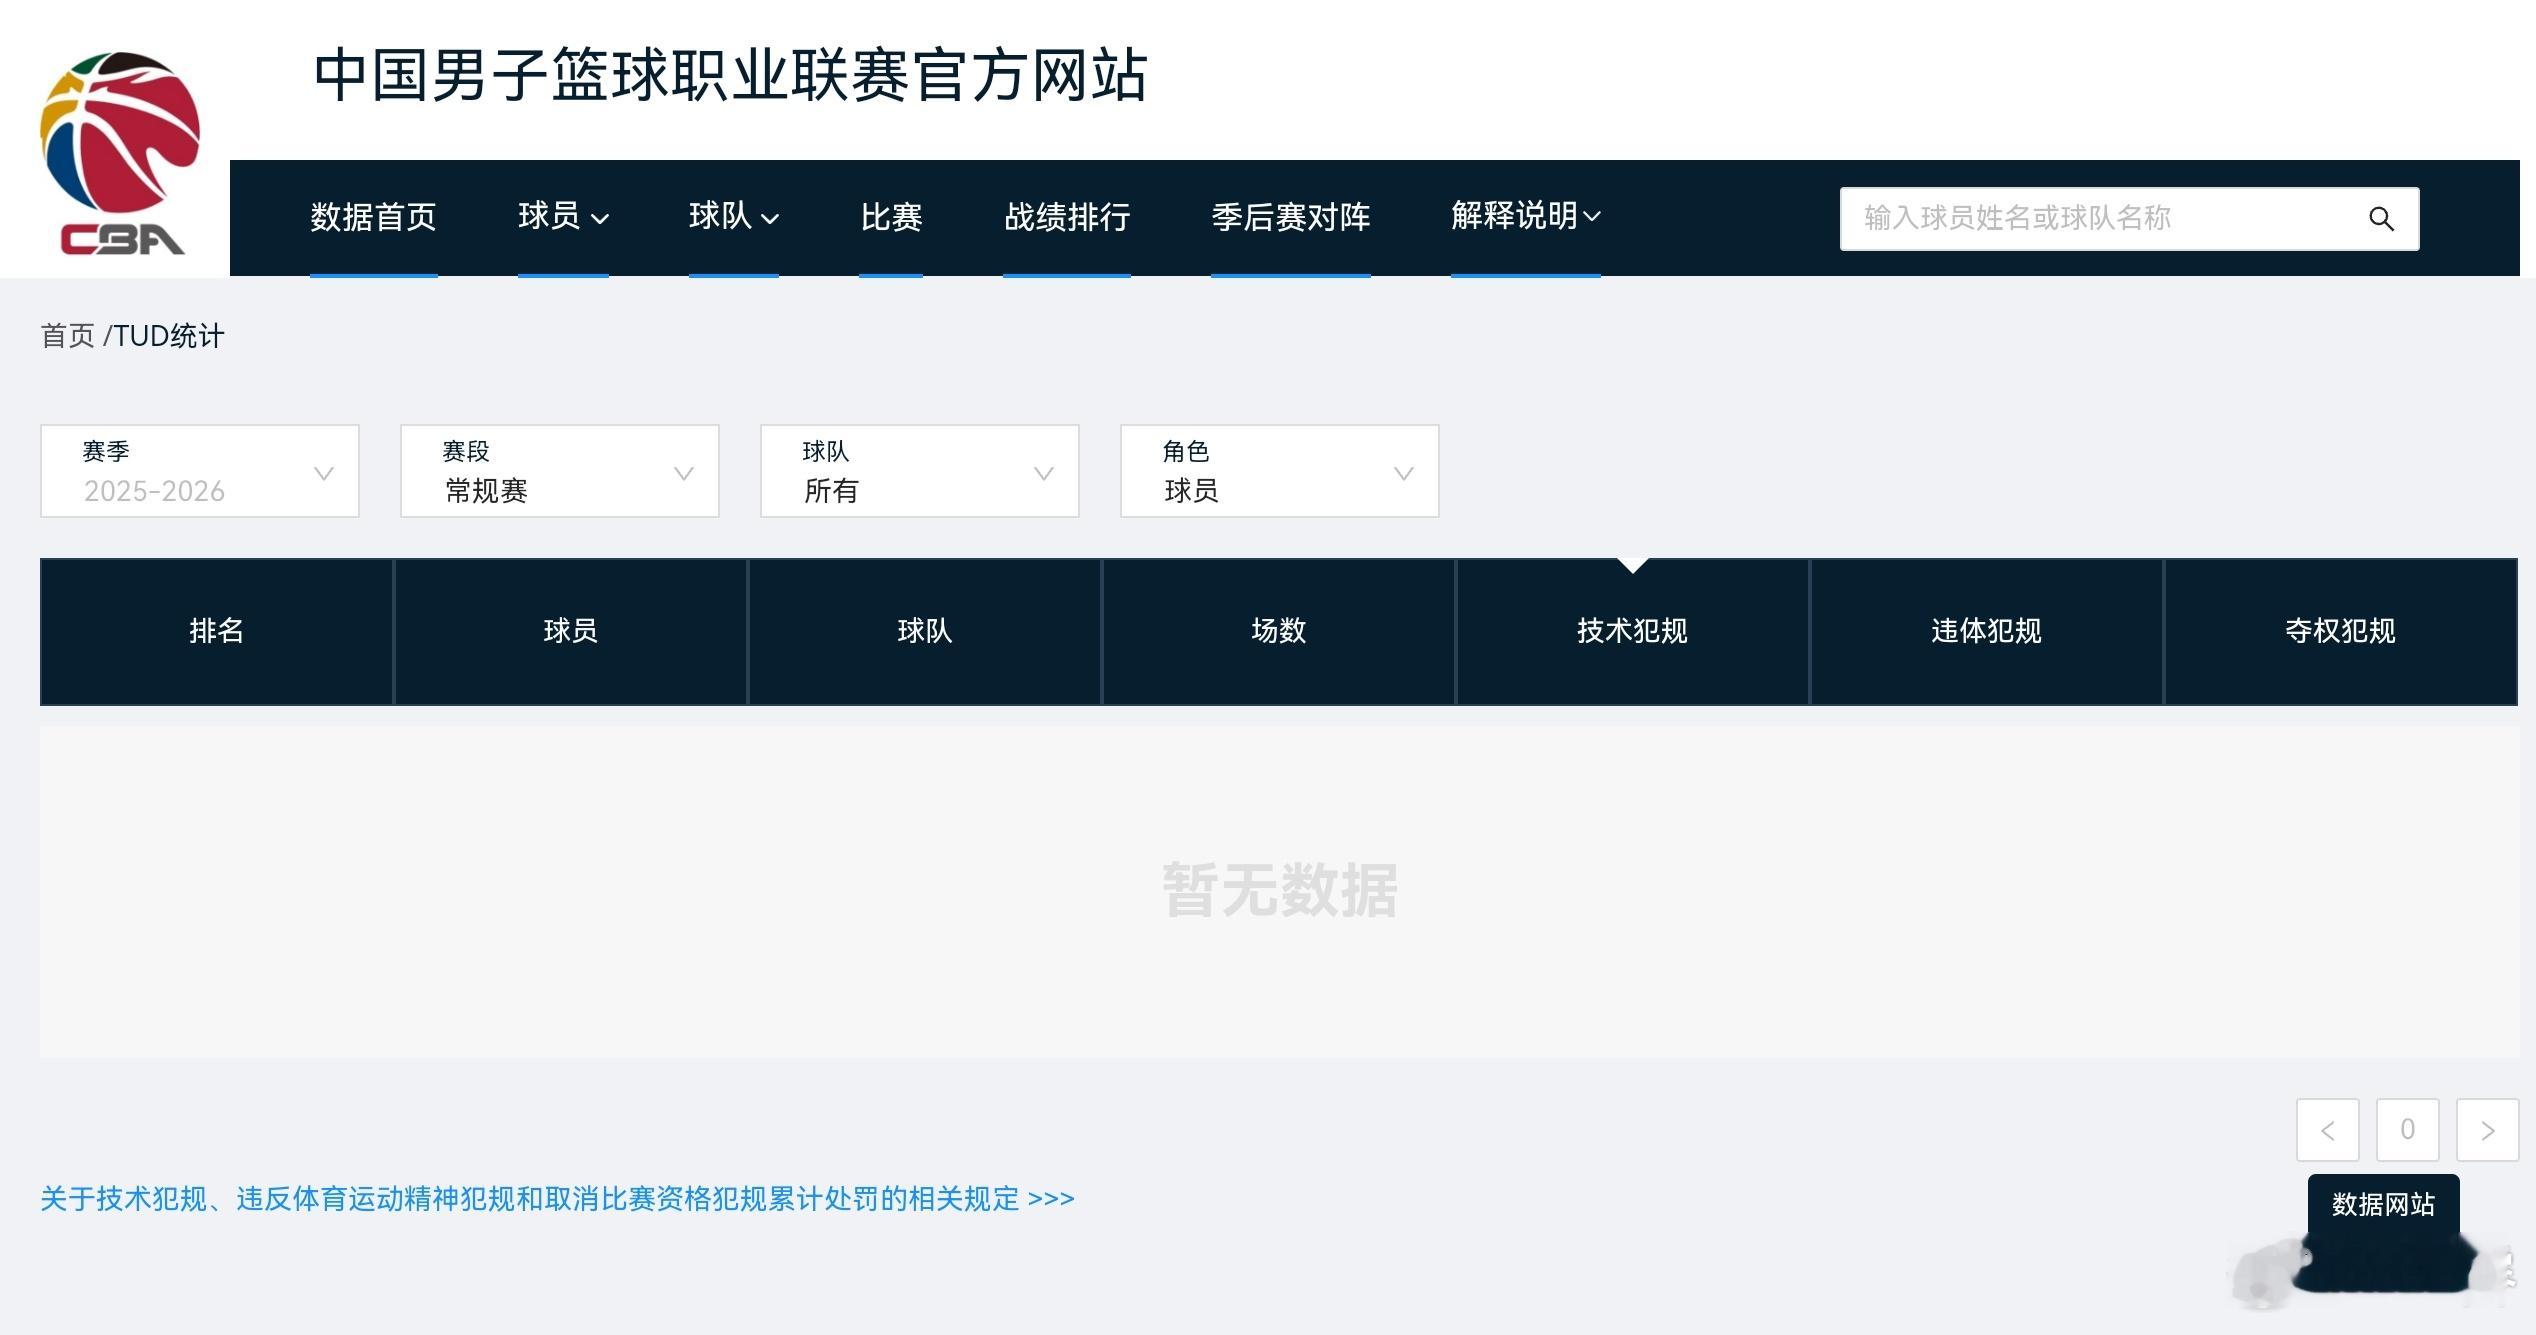Open the 季后赛对阵 playoff bracket page
The width and height of the screenshot is (2536, 1335).
click(x=1291, y=218)
